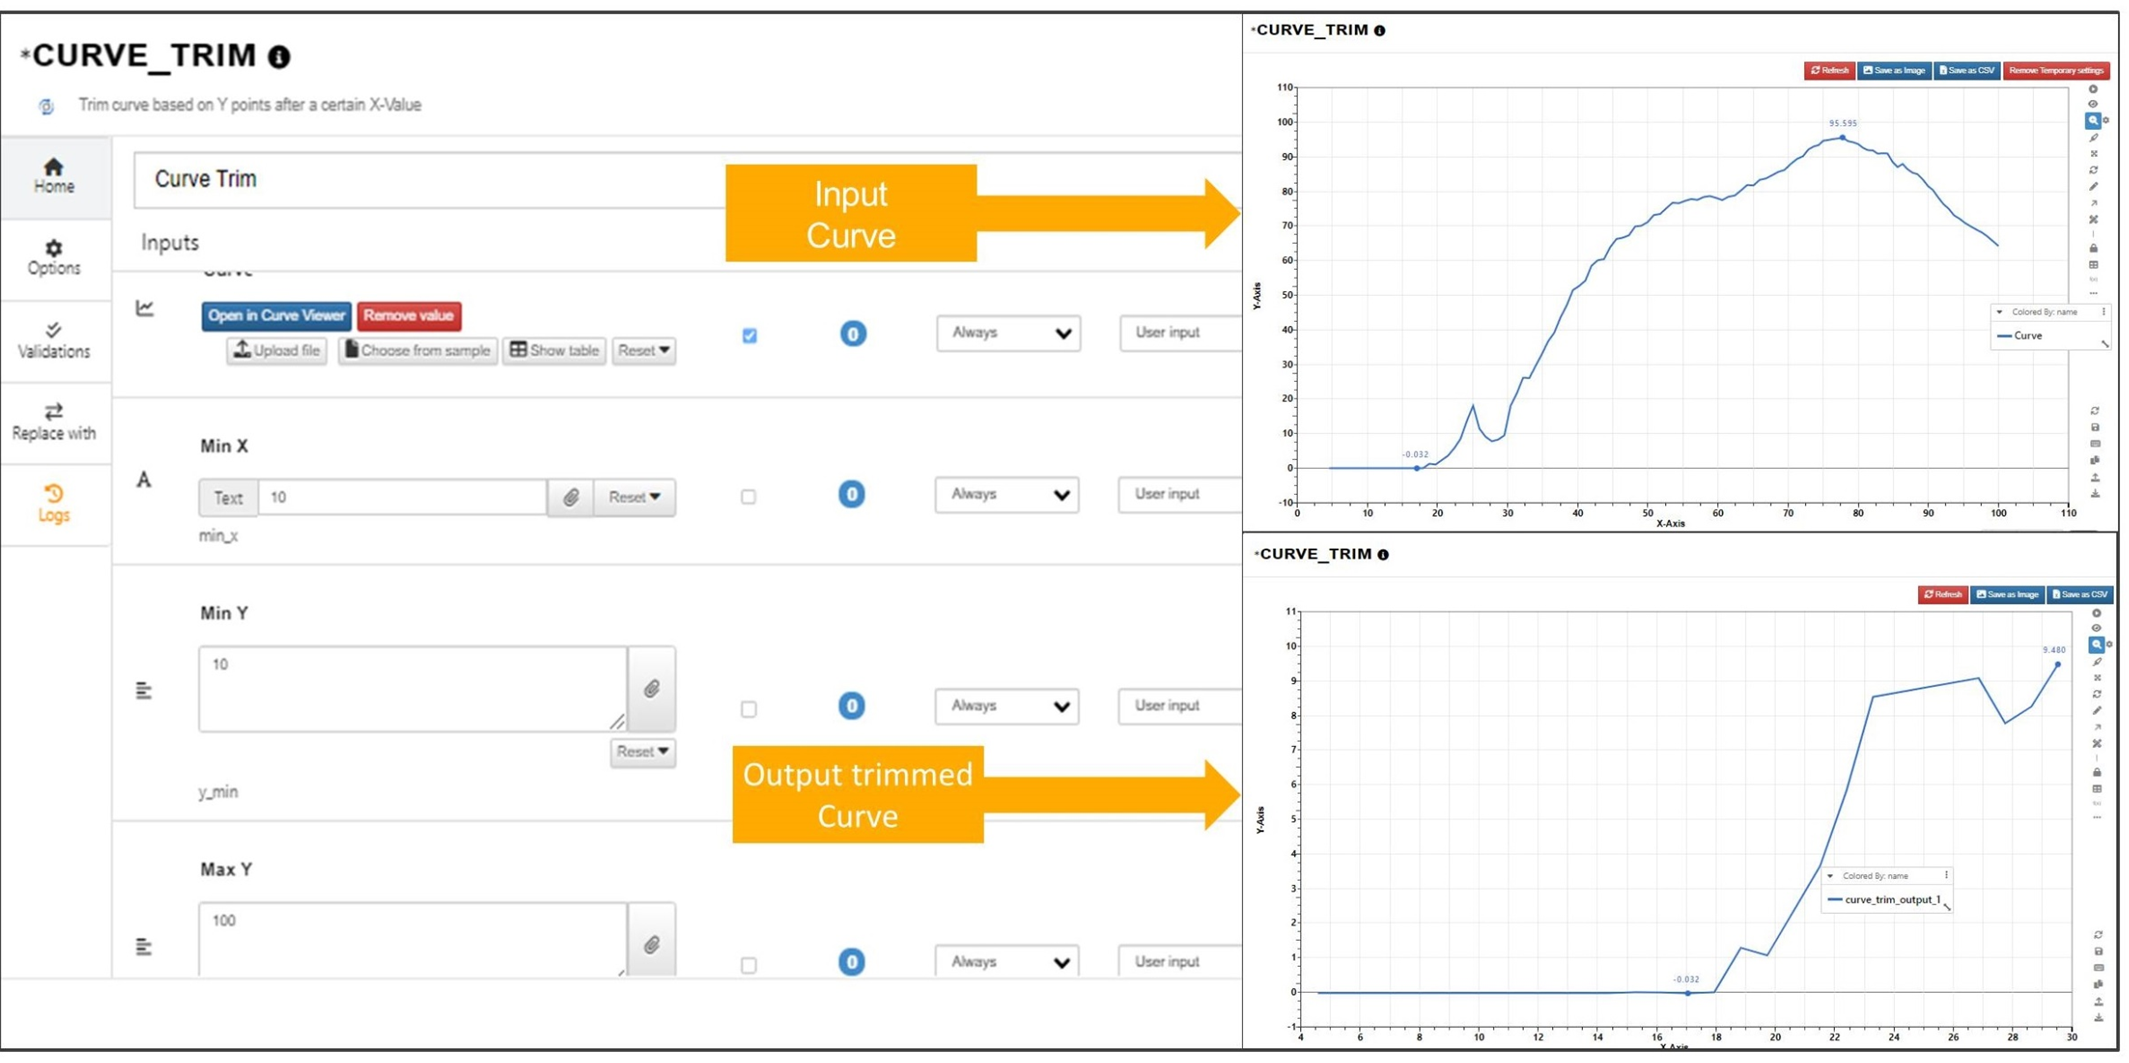Screen dimensions: 2129x1063
Task: Switch to the Logs sidebar section
Action: point(54,504)
